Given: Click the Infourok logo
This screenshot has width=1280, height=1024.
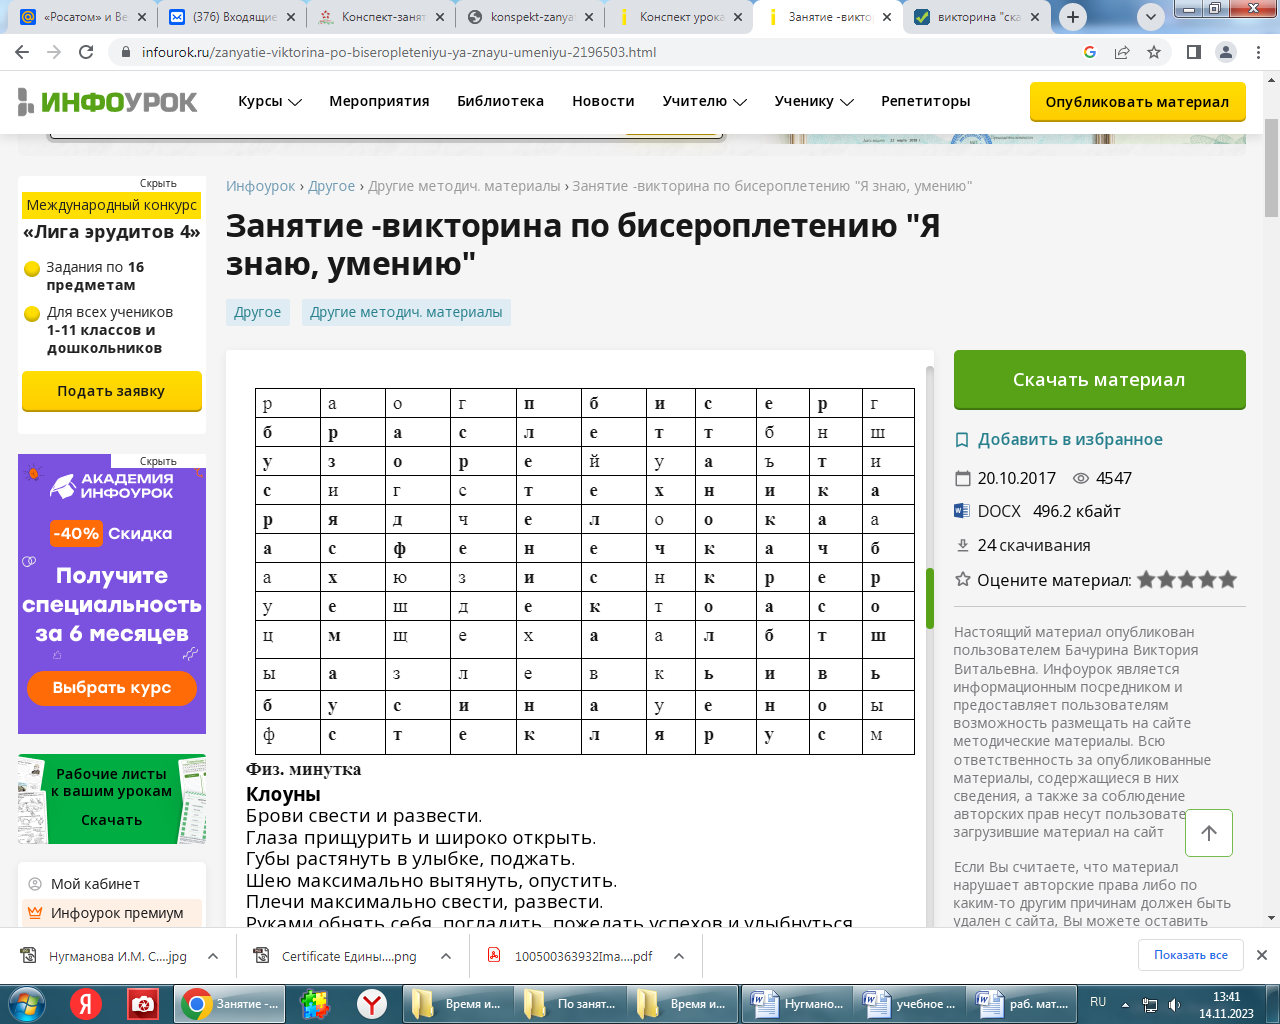Looking at the screenshot, I should (108, 101).
